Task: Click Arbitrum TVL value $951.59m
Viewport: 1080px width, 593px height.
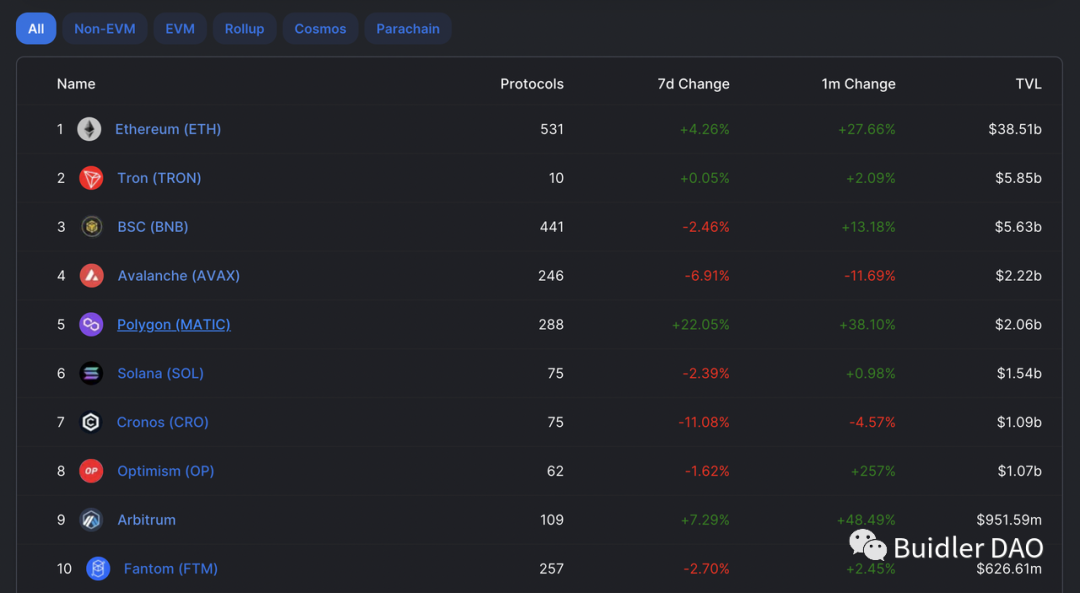Action: click(1009, 520)
